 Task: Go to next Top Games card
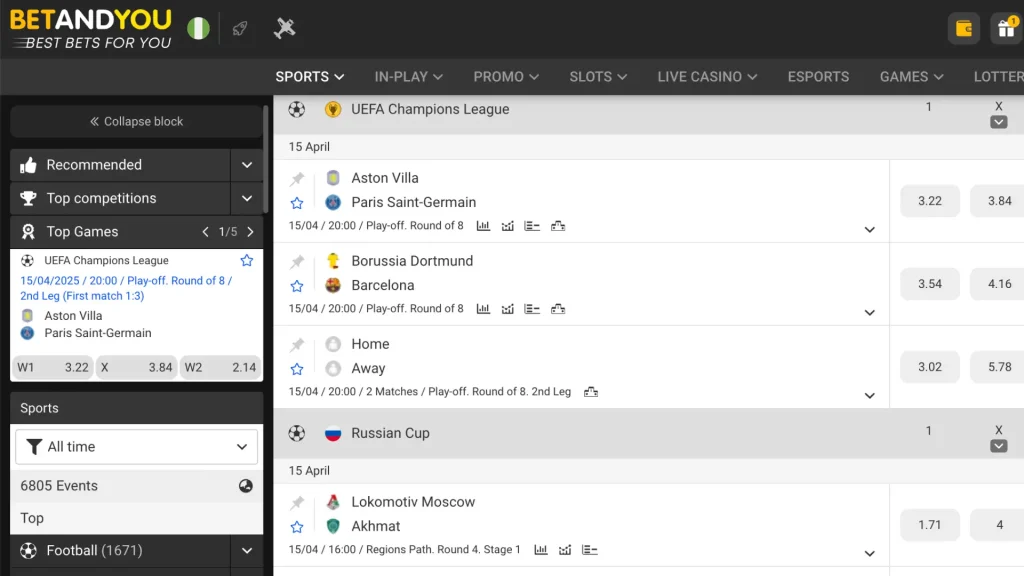(250, 232)
